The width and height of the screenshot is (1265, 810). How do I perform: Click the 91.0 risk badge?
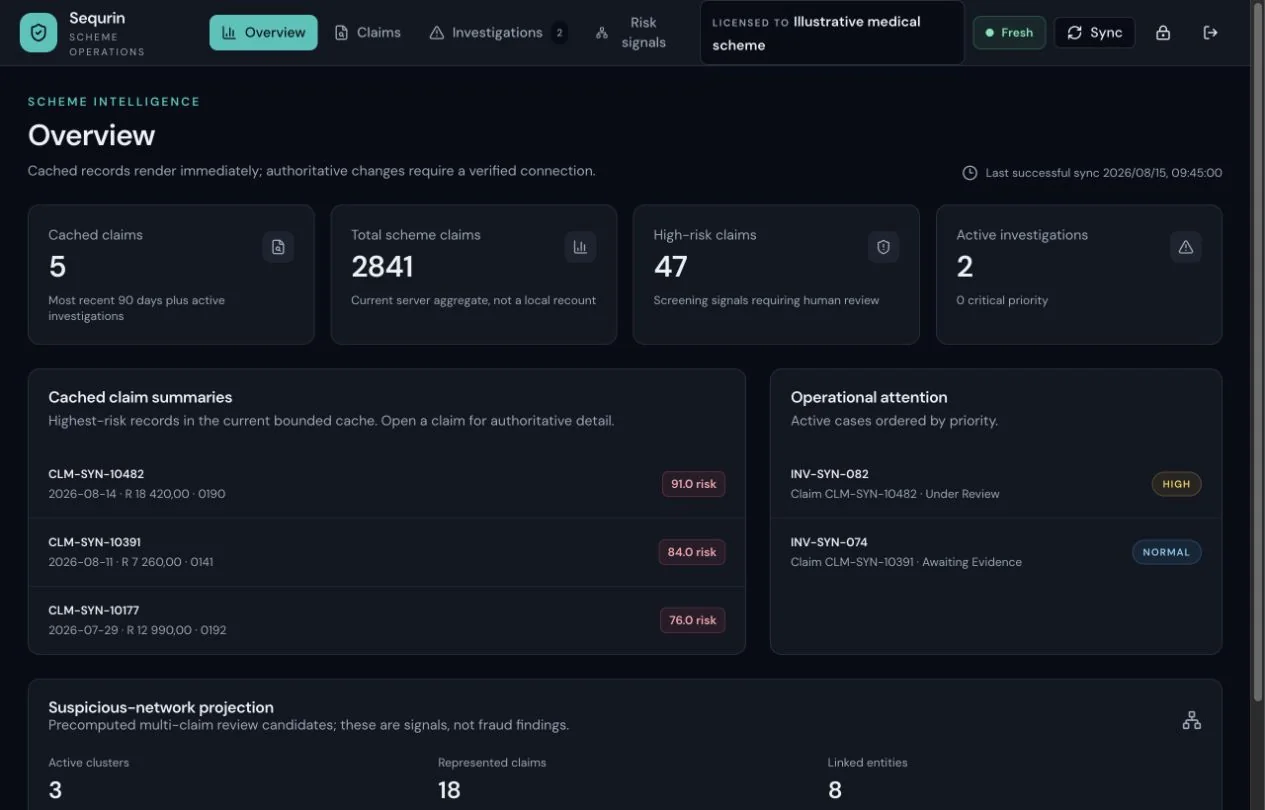(693, 484)
